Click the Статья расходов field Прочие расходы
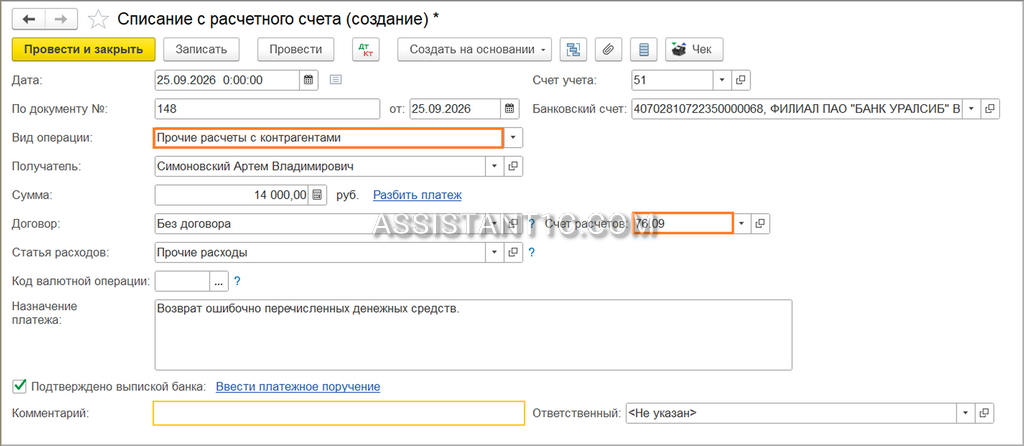The height and width of the screenshot is (446, 1024). click(320, 252)
